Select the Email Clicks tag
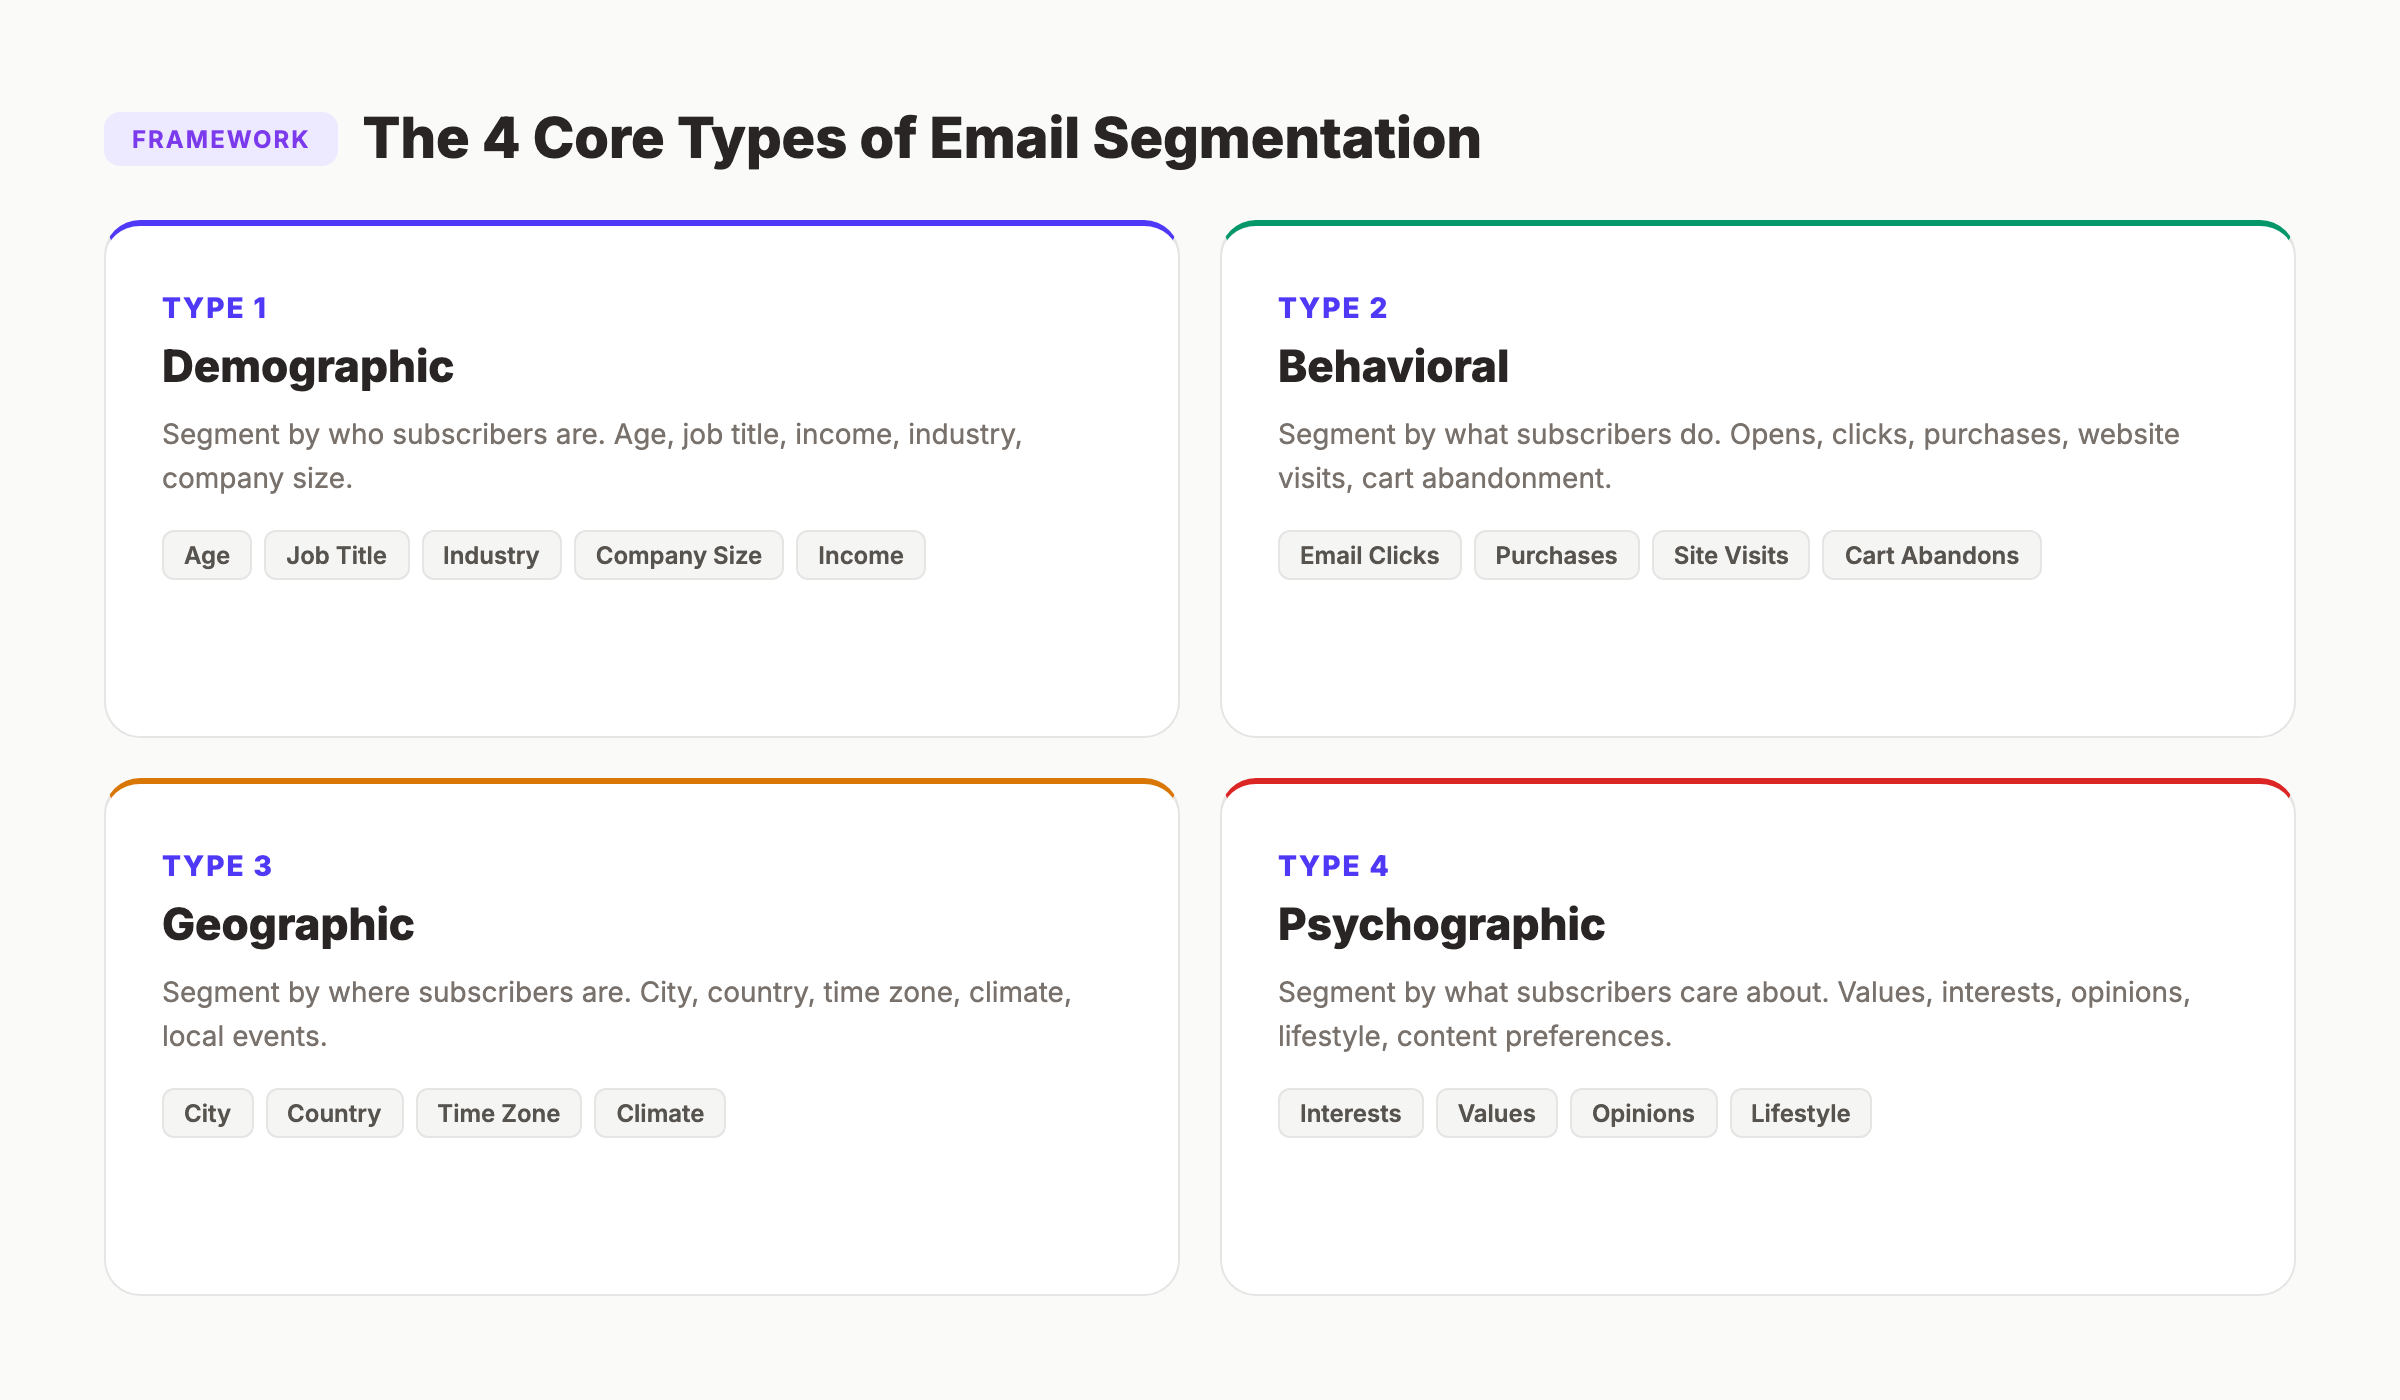Screen dimensions: 2400x1400 point(1369,555)
